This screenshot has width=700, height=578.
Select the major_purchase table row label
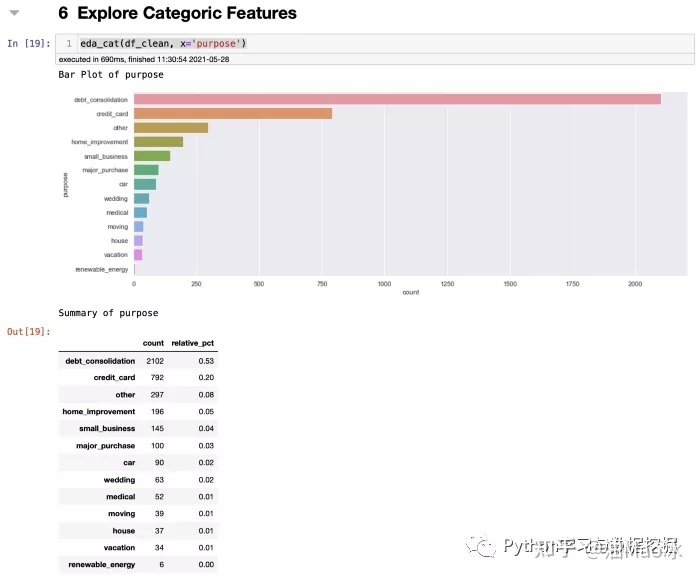pyautogui.click(x=105, y=445)
